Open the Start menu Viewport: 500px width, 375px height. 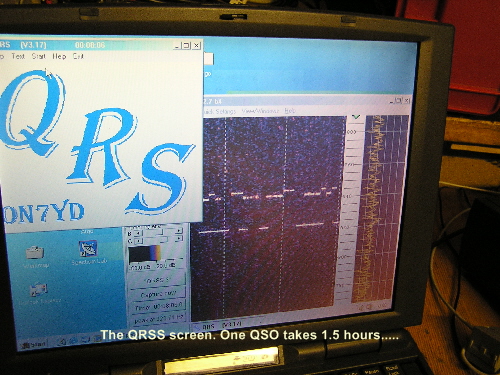[34, 344]
